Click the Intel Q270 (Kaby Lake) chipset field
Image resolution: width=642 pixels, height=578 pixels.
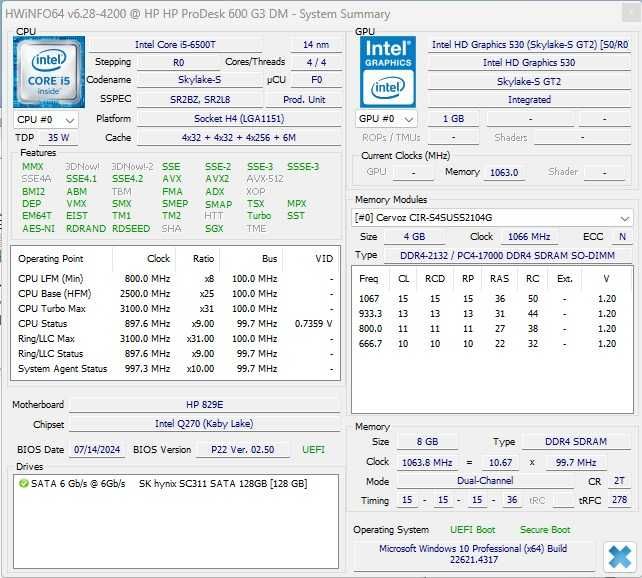[205, 424]
